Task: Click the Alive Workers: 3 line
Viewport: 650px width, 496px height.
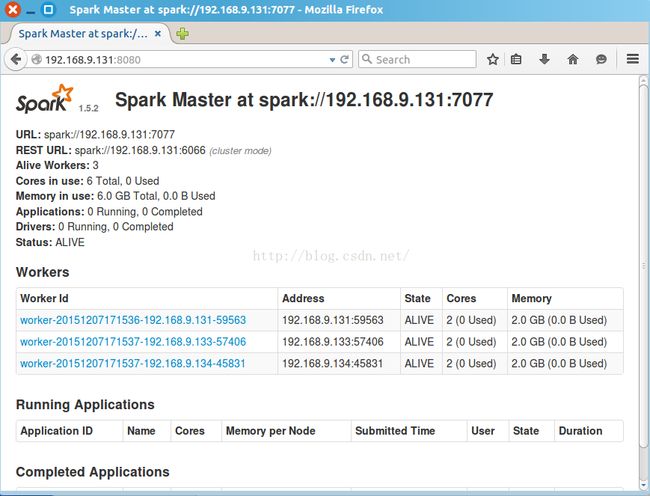Action: [57, 165]
